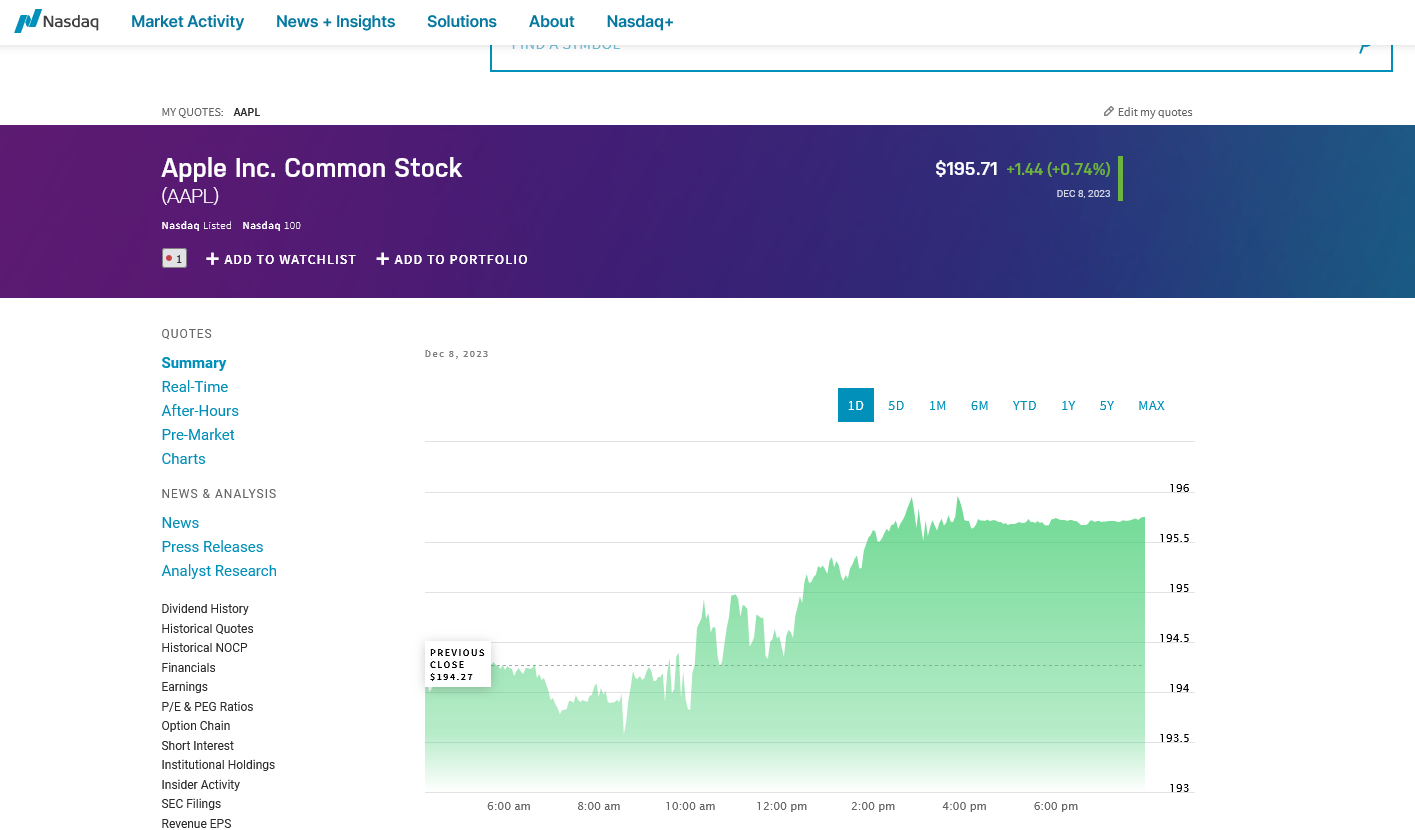Select the 6M chart range
Viewport: 1415px width, 830px height.
[979, 405]
